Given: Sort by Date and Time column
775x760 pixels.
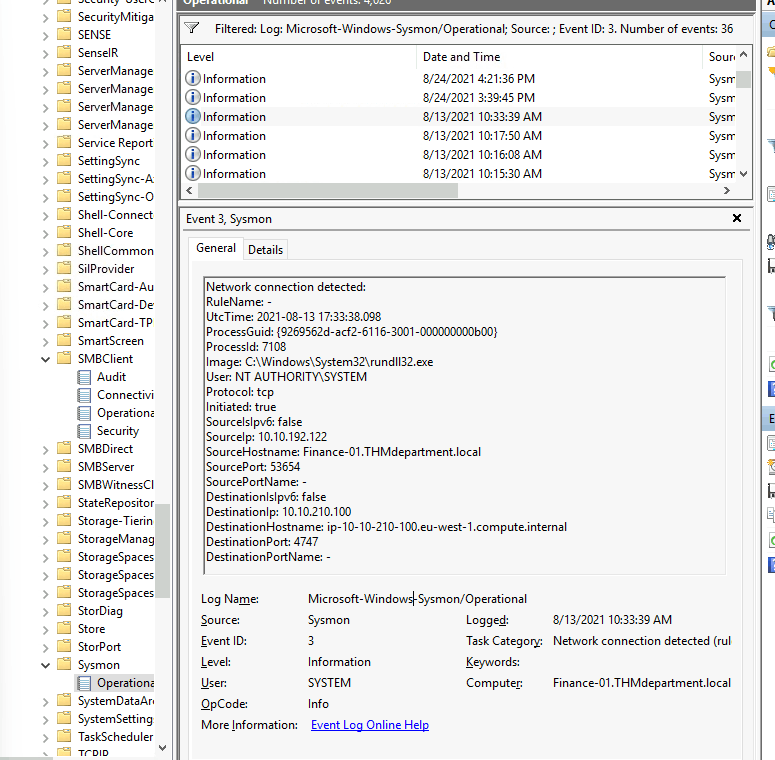Looking at the screenshot, I should point(559,57).
